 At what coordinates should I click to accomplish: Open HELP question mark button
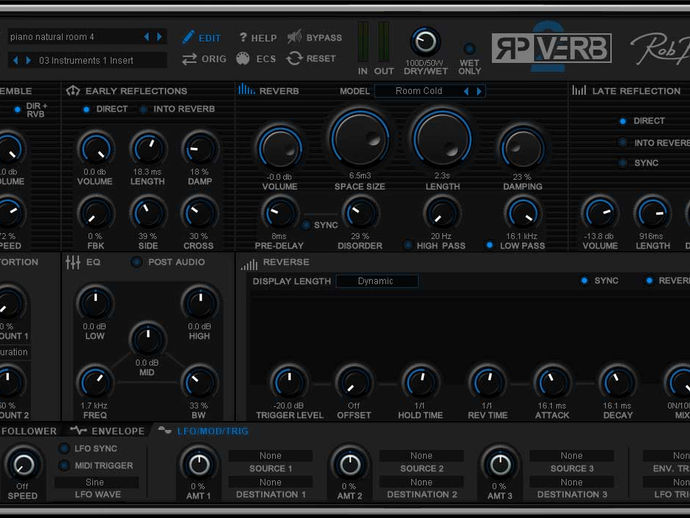243,37
